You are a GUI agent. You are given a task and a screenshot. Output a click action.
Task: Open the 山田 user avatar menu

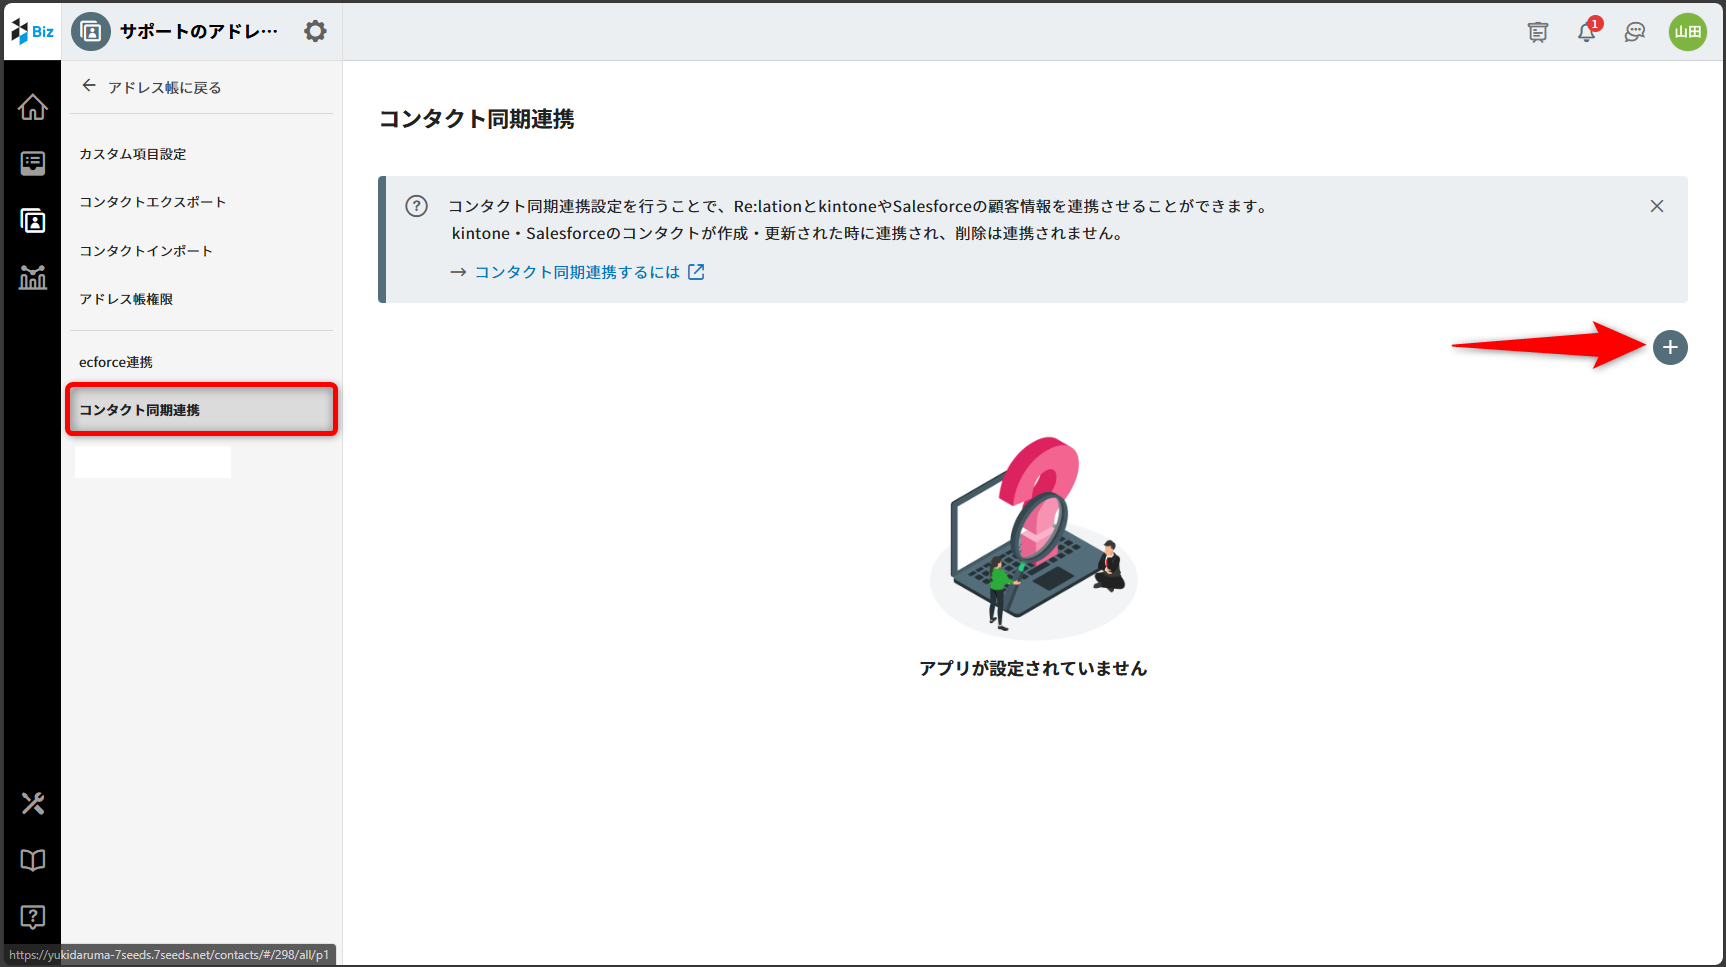1687,32
